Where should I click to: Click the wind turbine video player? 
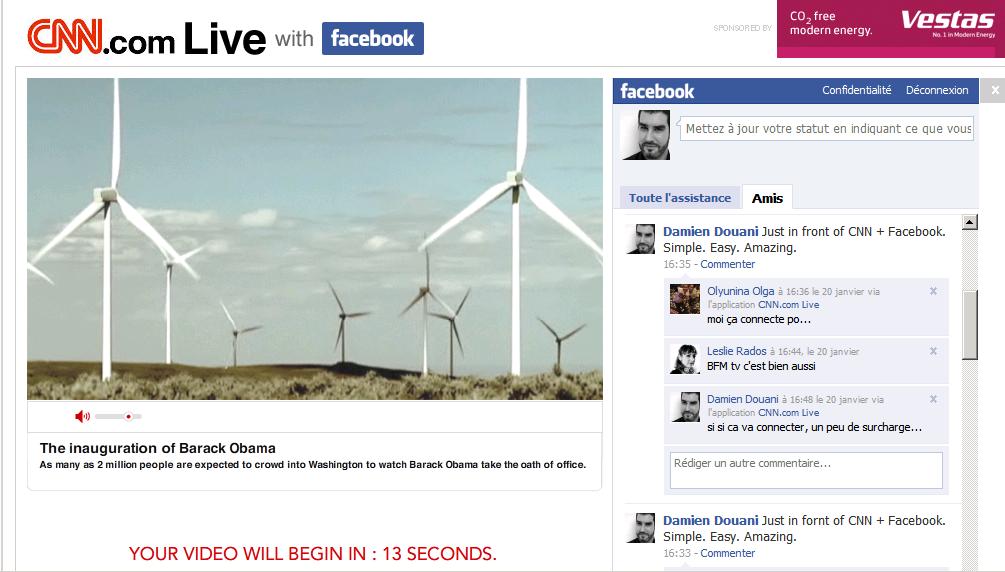tap(315, 239)
